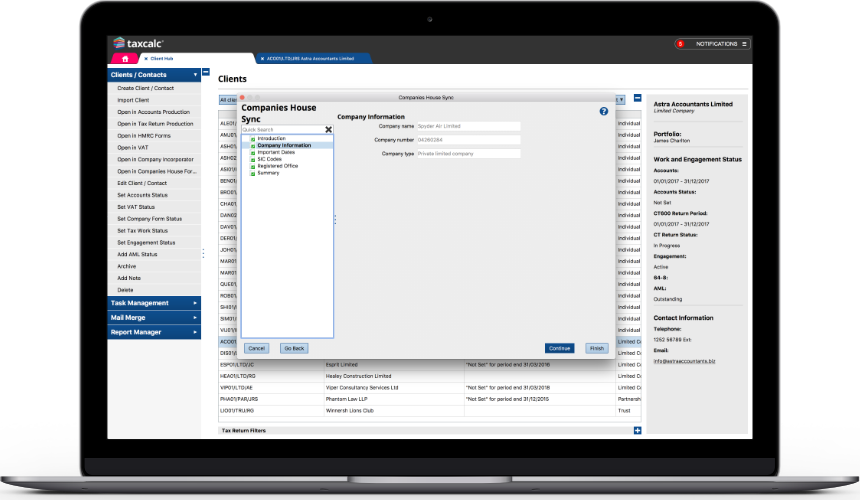Click the Company type field
The image size is (860, 500).
coord(468,154)
